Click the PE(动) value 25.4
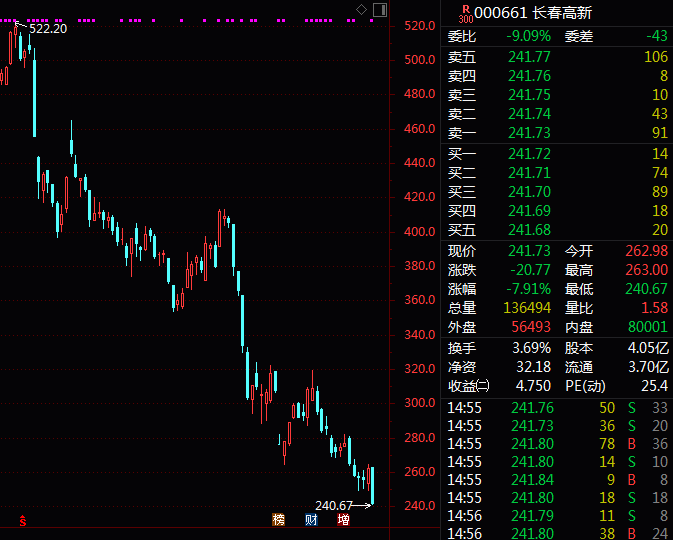 coord(655,385)
